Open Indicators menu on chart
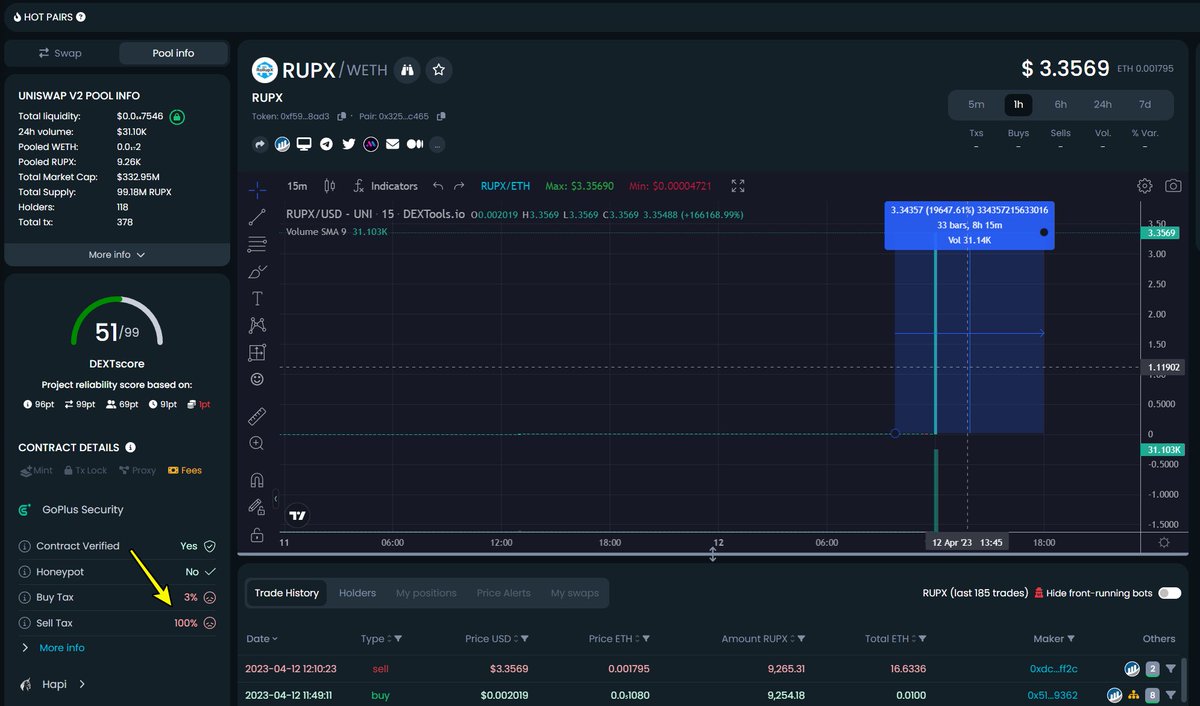The width and height of the screenshot is (1200, 706). (385, 186)
